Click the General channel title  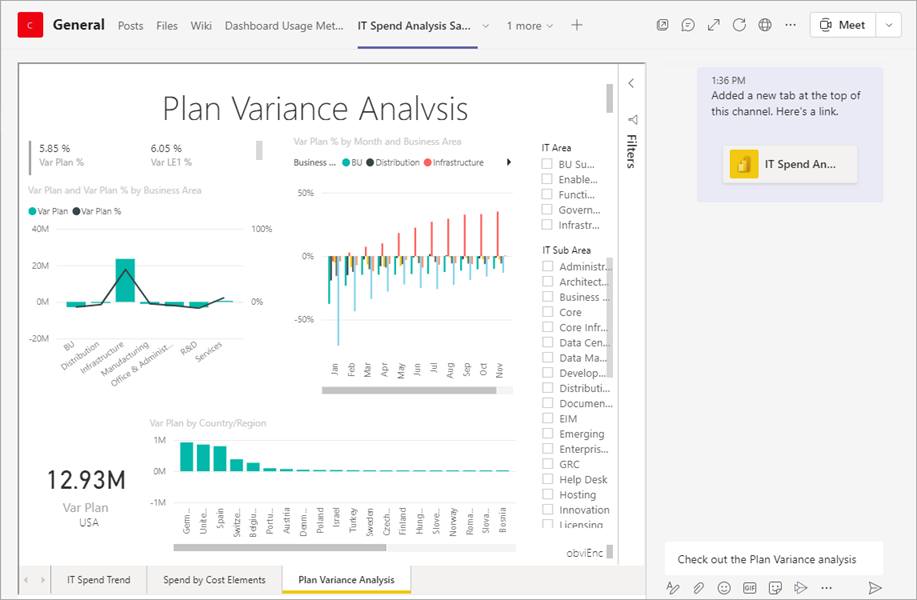click(x=78, y=25)
